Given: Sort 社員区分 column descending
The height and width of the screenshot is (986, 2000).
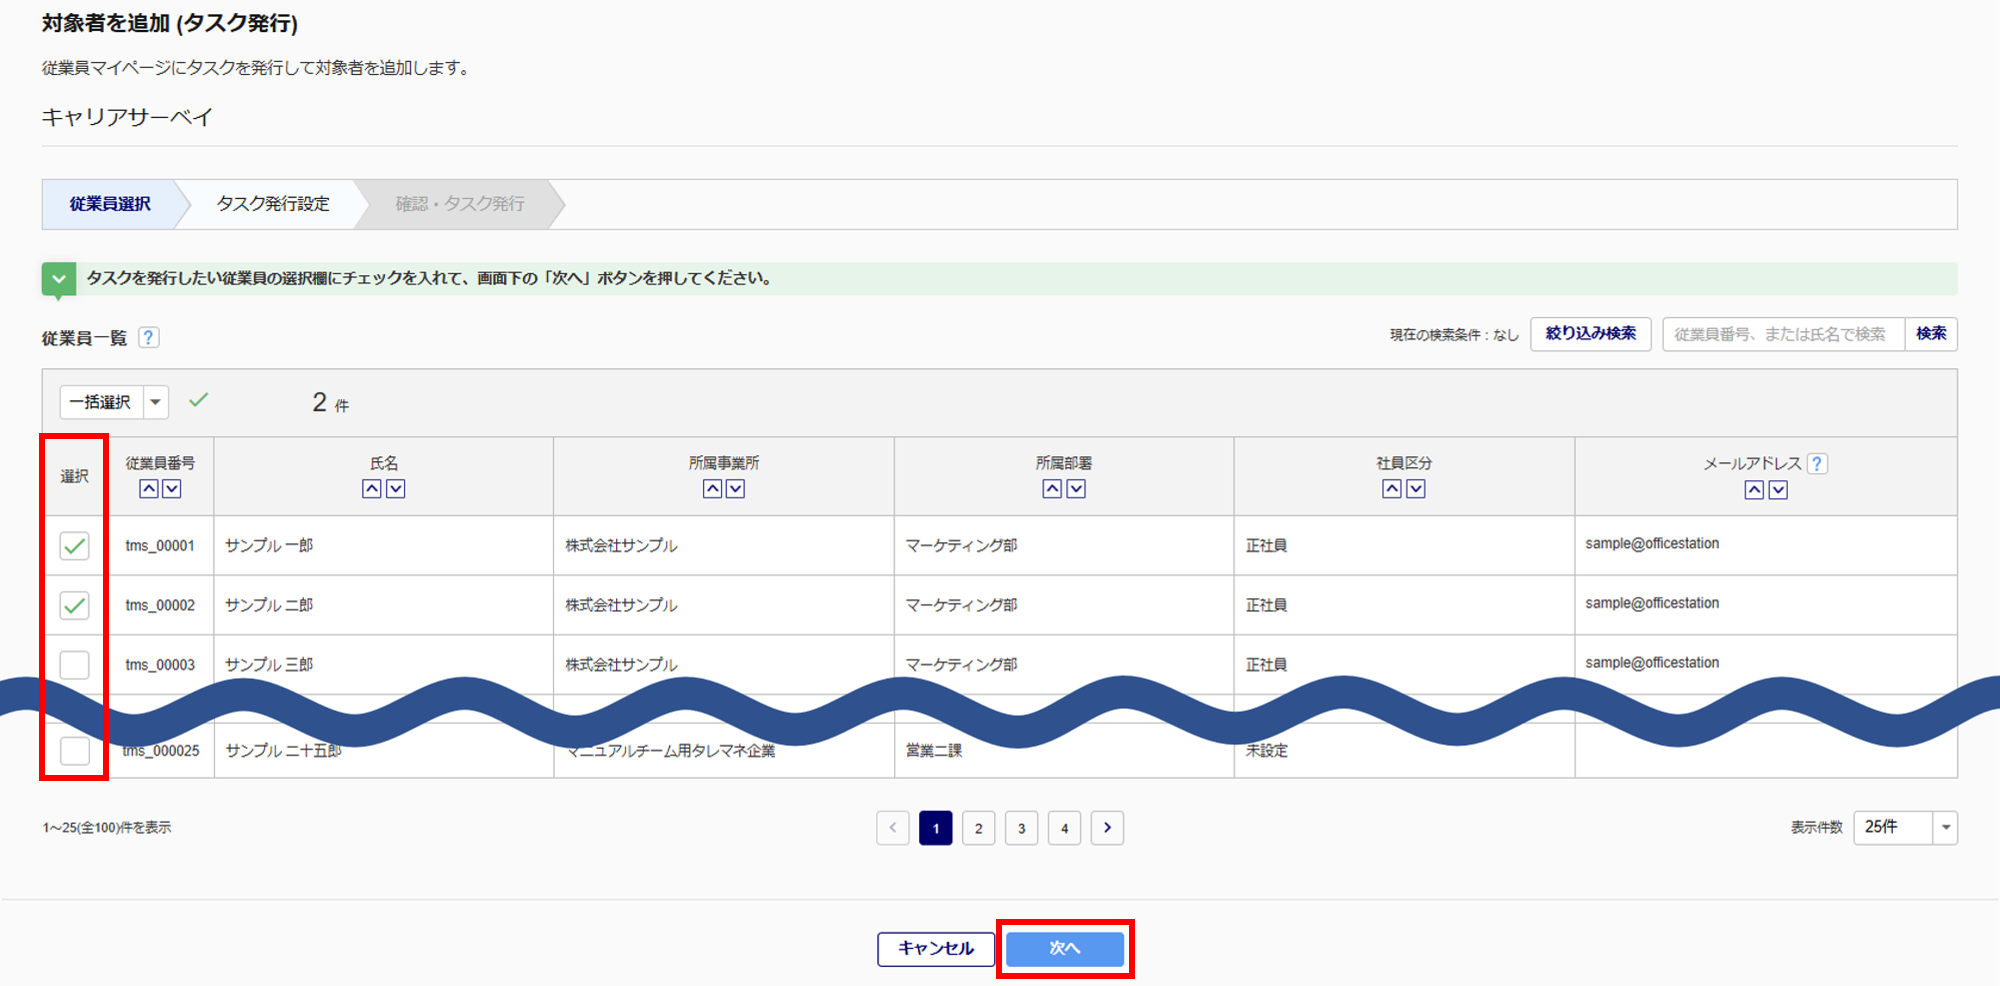Looking at the screenshot, I should [1416, 489].
